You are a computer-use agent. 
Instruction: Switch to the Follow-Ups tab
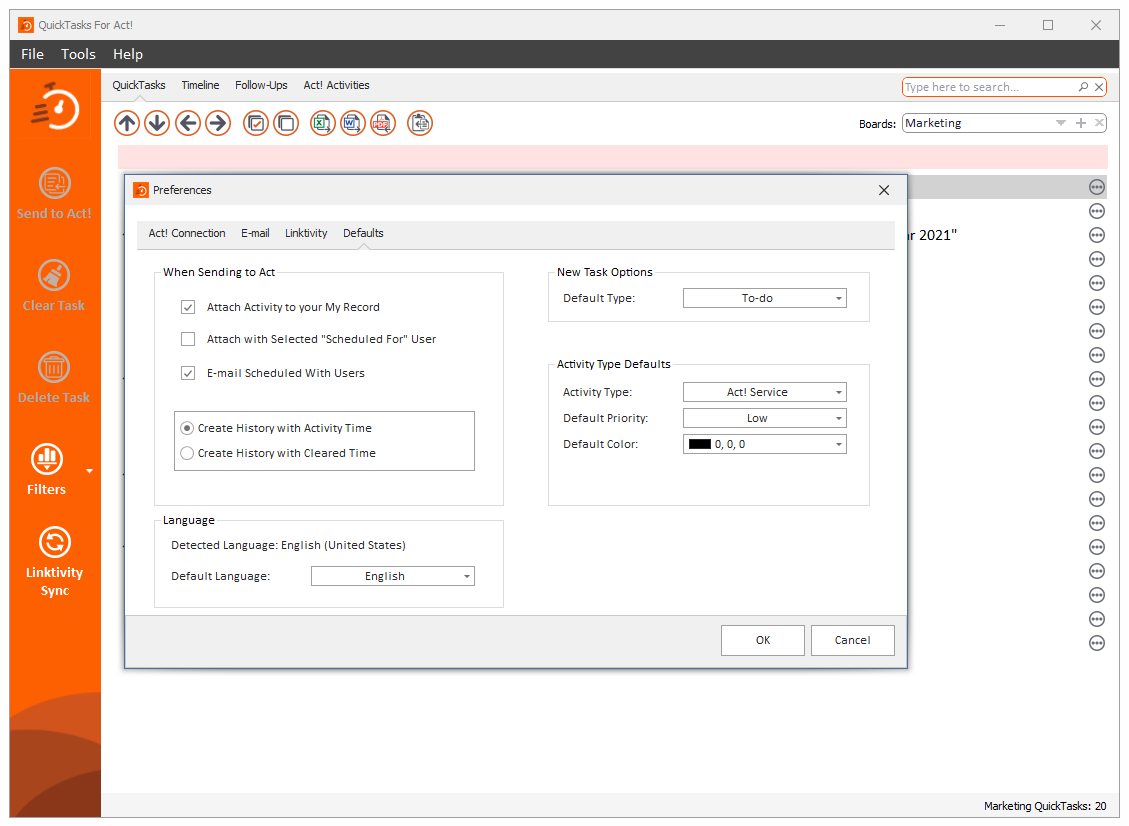point(261,85)
